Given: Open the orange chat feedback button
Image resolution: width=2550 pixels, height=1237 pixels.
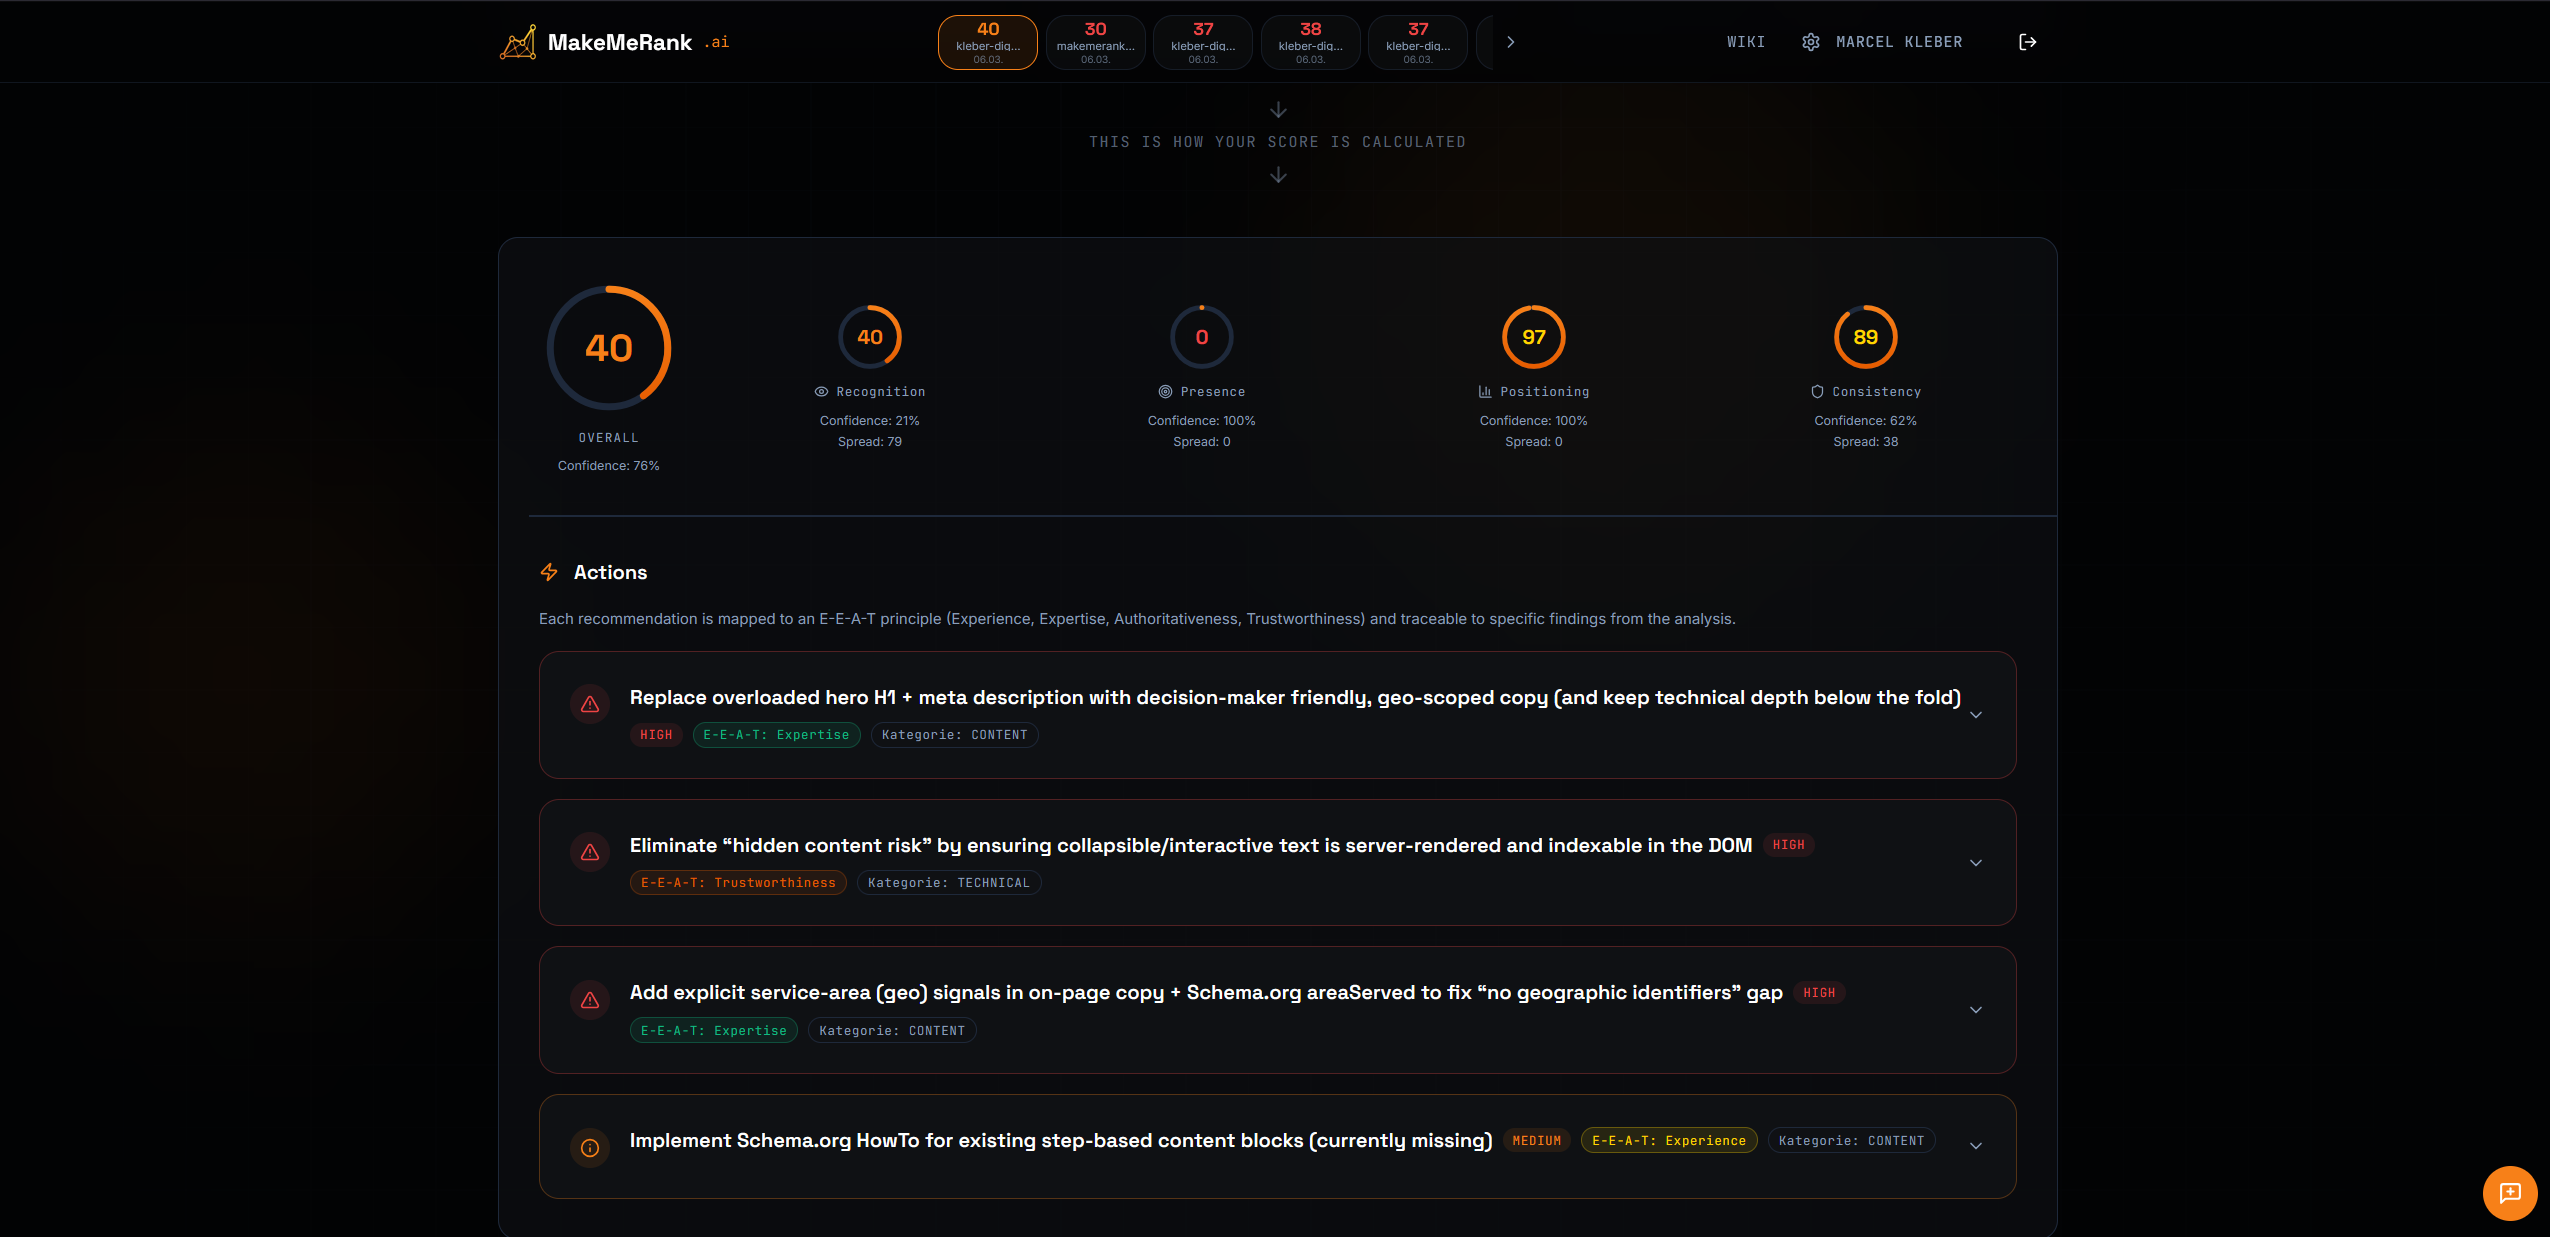Looking at the screenshot, I should pyautogui.click(x=2509, y=1192).
